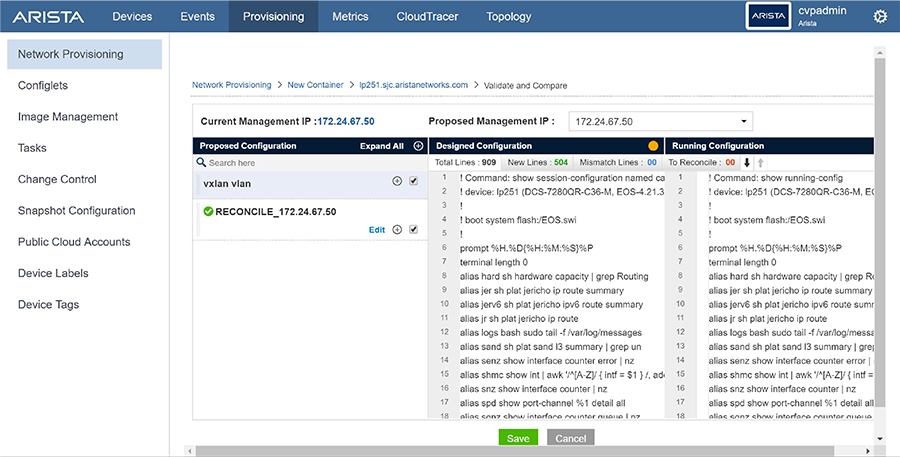Click lp251.sjc.aristanetworks.com breadcrumb link
Screen dimensions: 900x457
click(413, 85)
